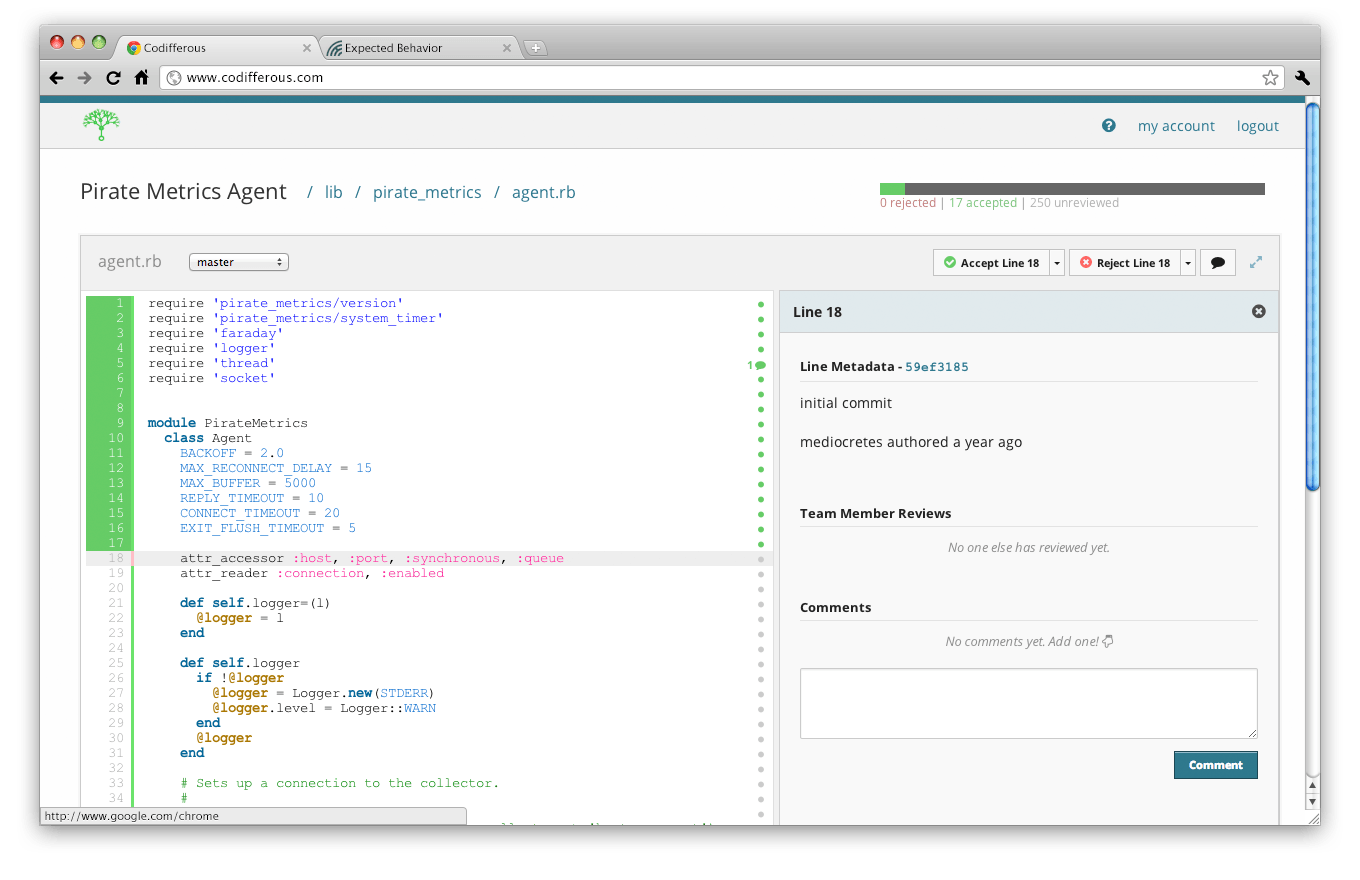The height and width of the screenshot is (880, 1360).
Task: Open the pirate_metrics breadcrumb link
Action: pos(427,192)
